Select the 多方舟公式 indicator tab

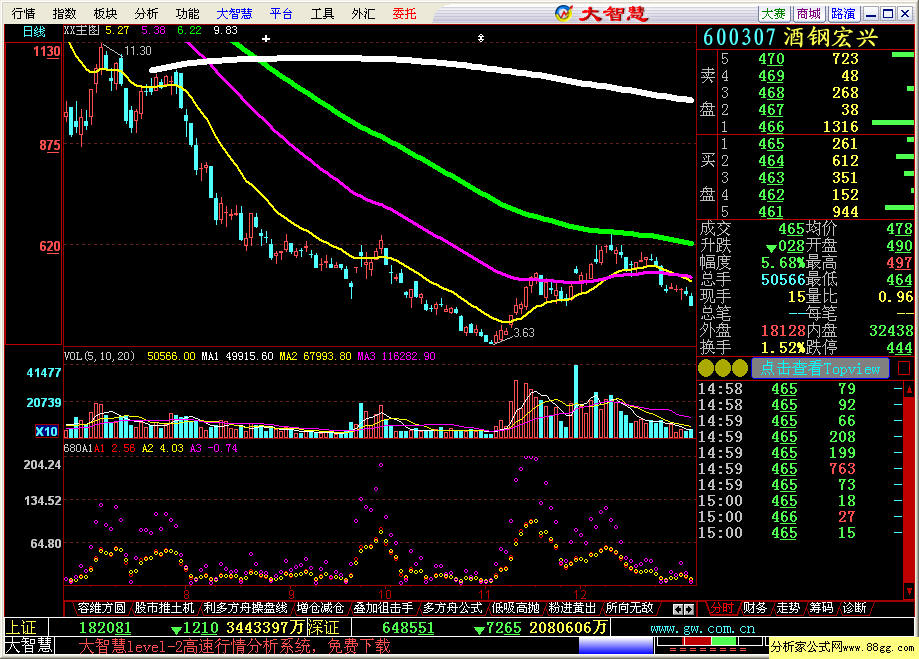tap(452, 608)
